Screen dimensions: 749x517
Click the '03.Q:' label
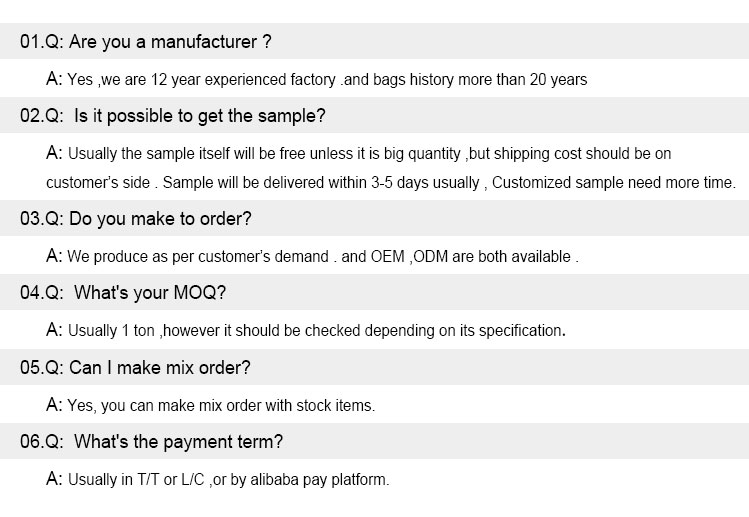point(42,218)
